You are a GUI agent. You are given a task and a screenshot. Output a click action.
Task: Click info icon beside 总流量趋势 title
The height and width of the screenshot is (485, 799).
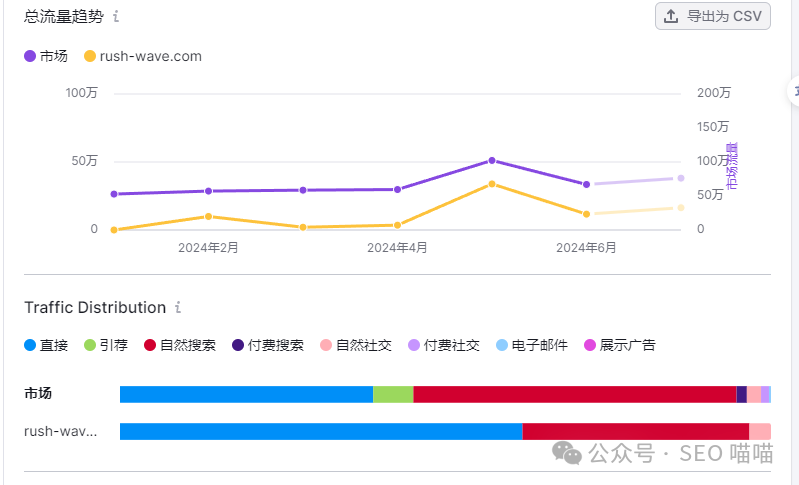(x=116, y=16)
